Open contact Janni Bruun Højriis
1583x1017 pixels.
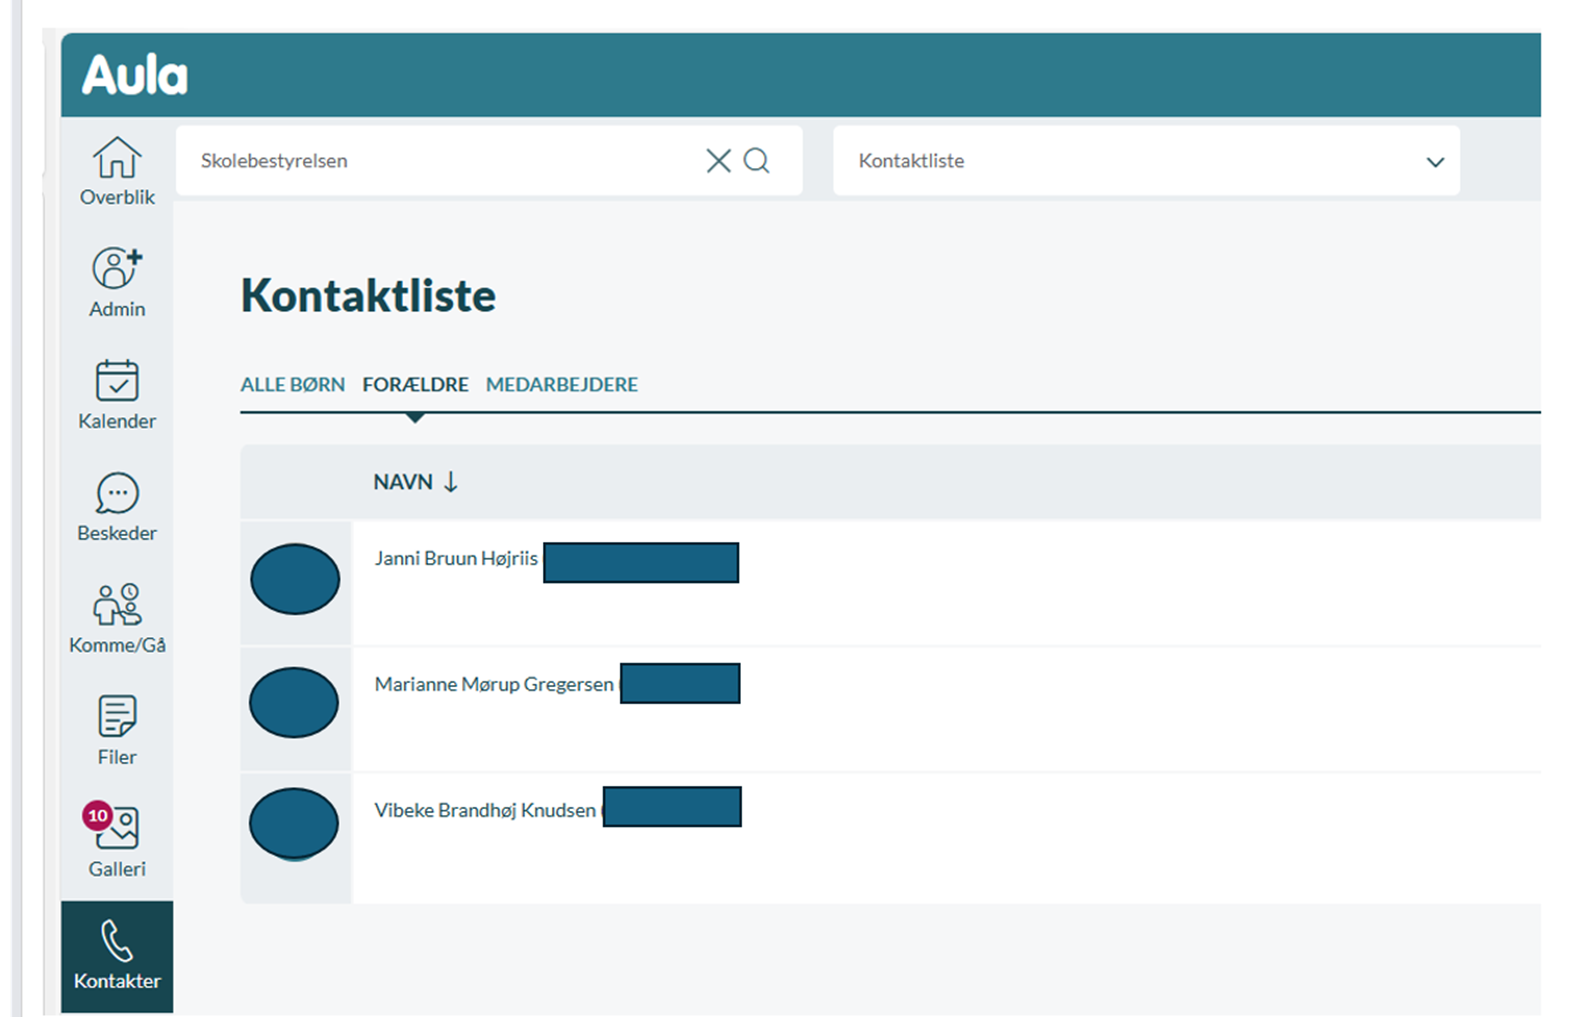click(x=456, y=559)
